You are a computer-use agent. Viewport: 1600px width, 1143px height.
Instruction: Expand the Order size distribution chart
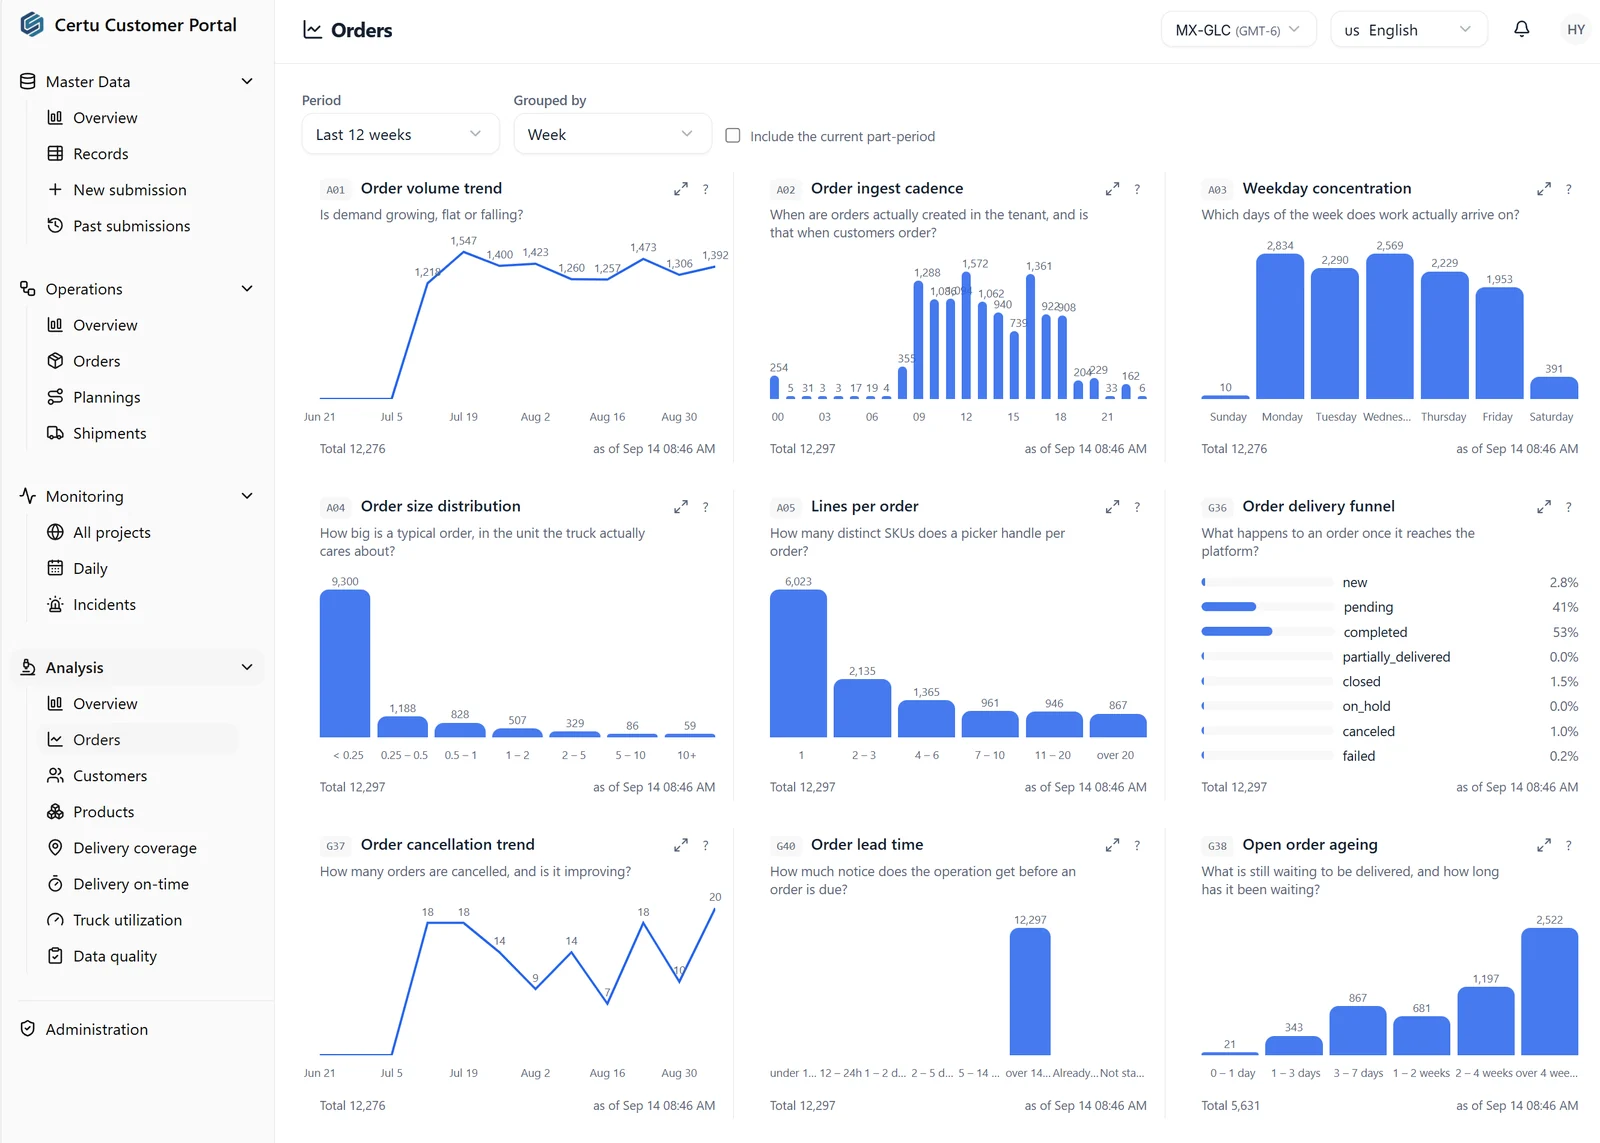point(681,507)
